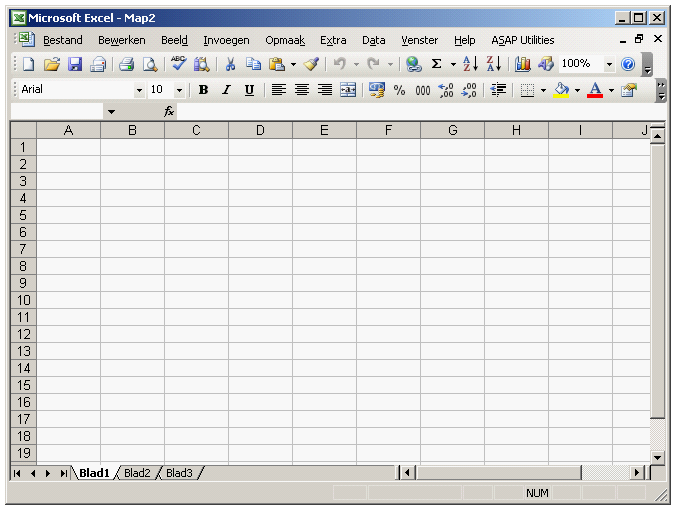Image resolution: width=683 pixels, height=519 pixels.
Task: Save the workbook with floppy disk icon
Action: click(x=75, y=64)
